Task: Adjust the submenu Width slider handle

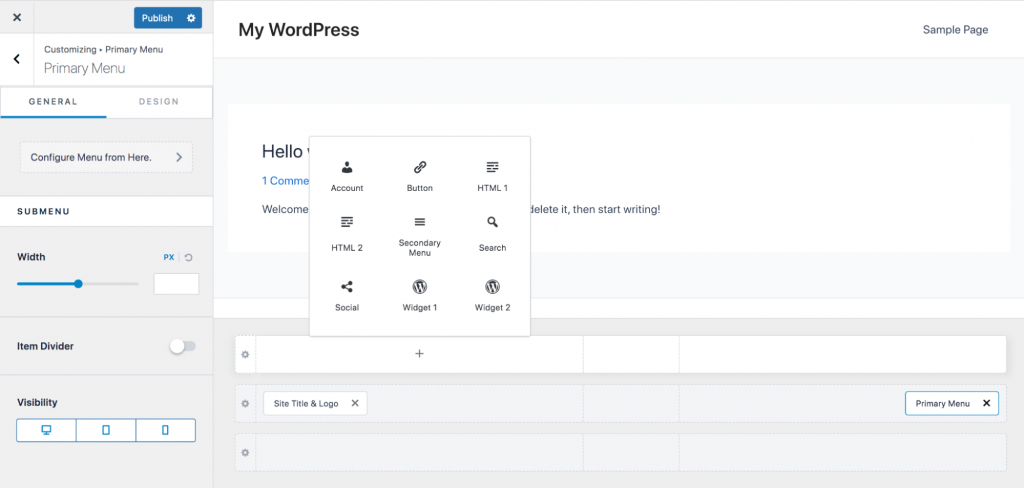Action: (78, 284)
